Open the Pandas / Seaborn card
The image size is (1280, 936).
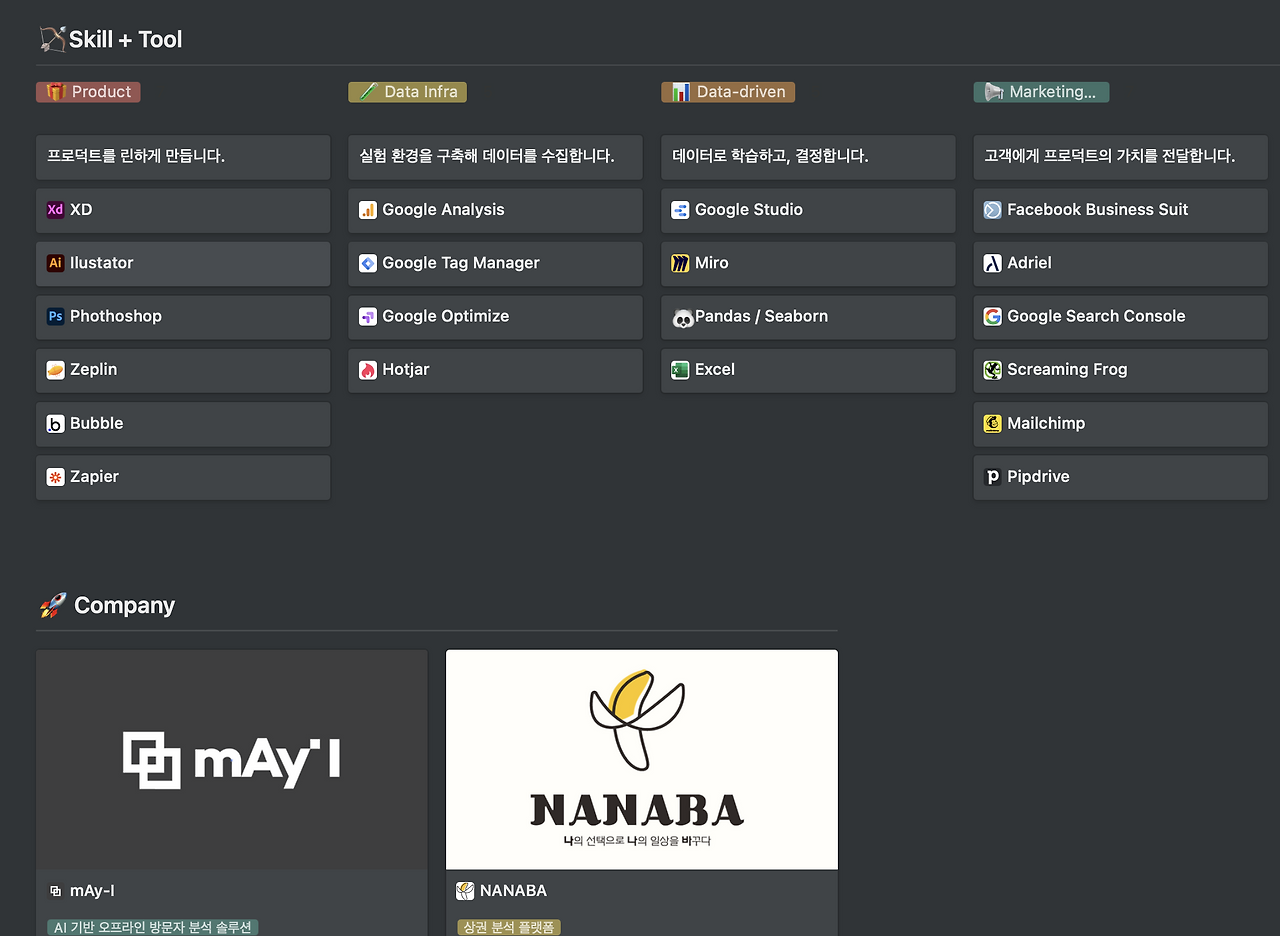[x=808, y=317]
